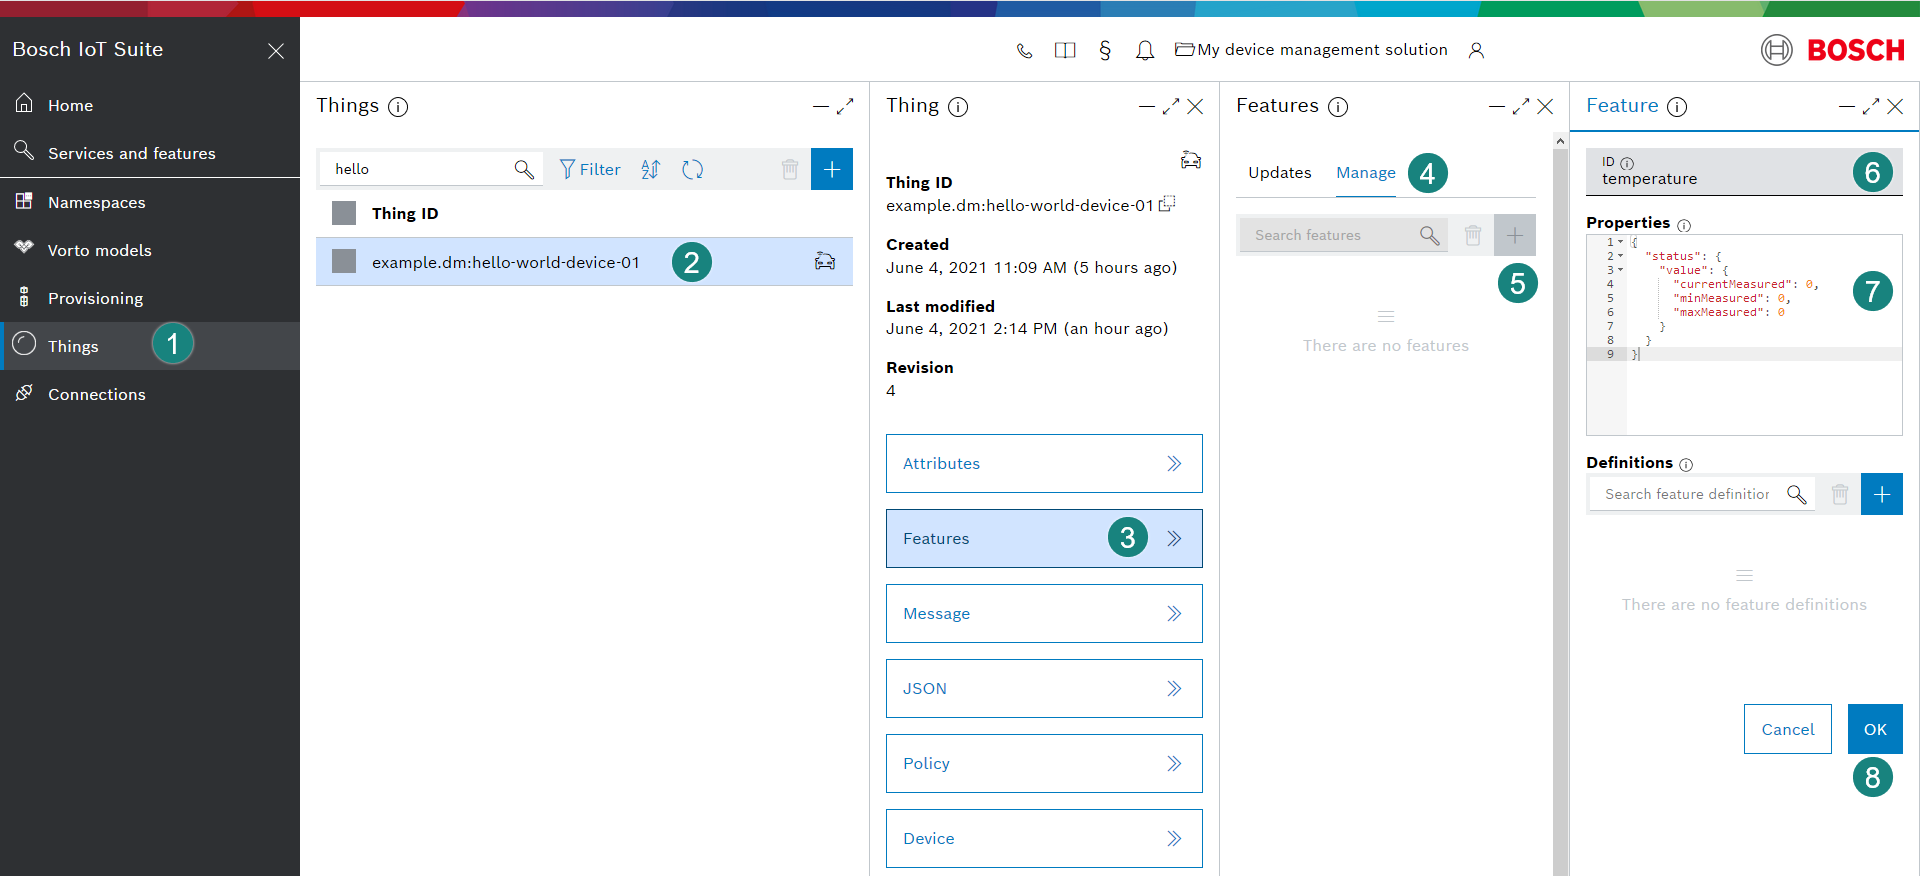Maximize the Features panel

point(1521,107)
